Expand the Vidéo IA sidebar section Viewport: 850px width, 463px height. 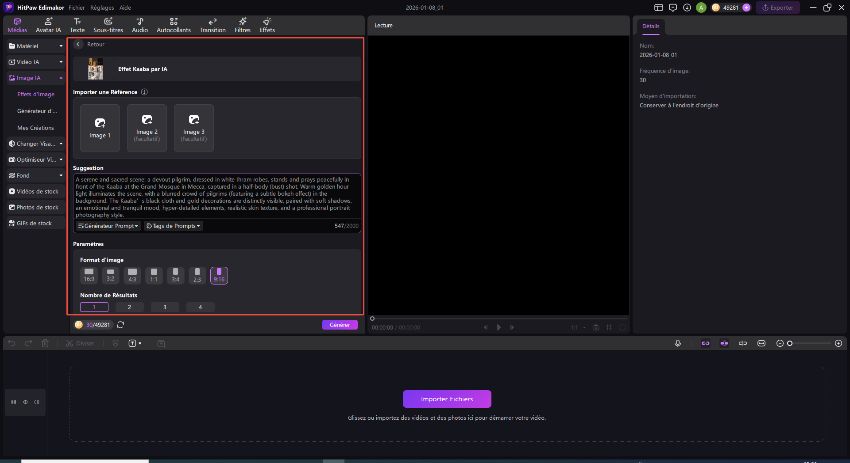coord(34,62)
